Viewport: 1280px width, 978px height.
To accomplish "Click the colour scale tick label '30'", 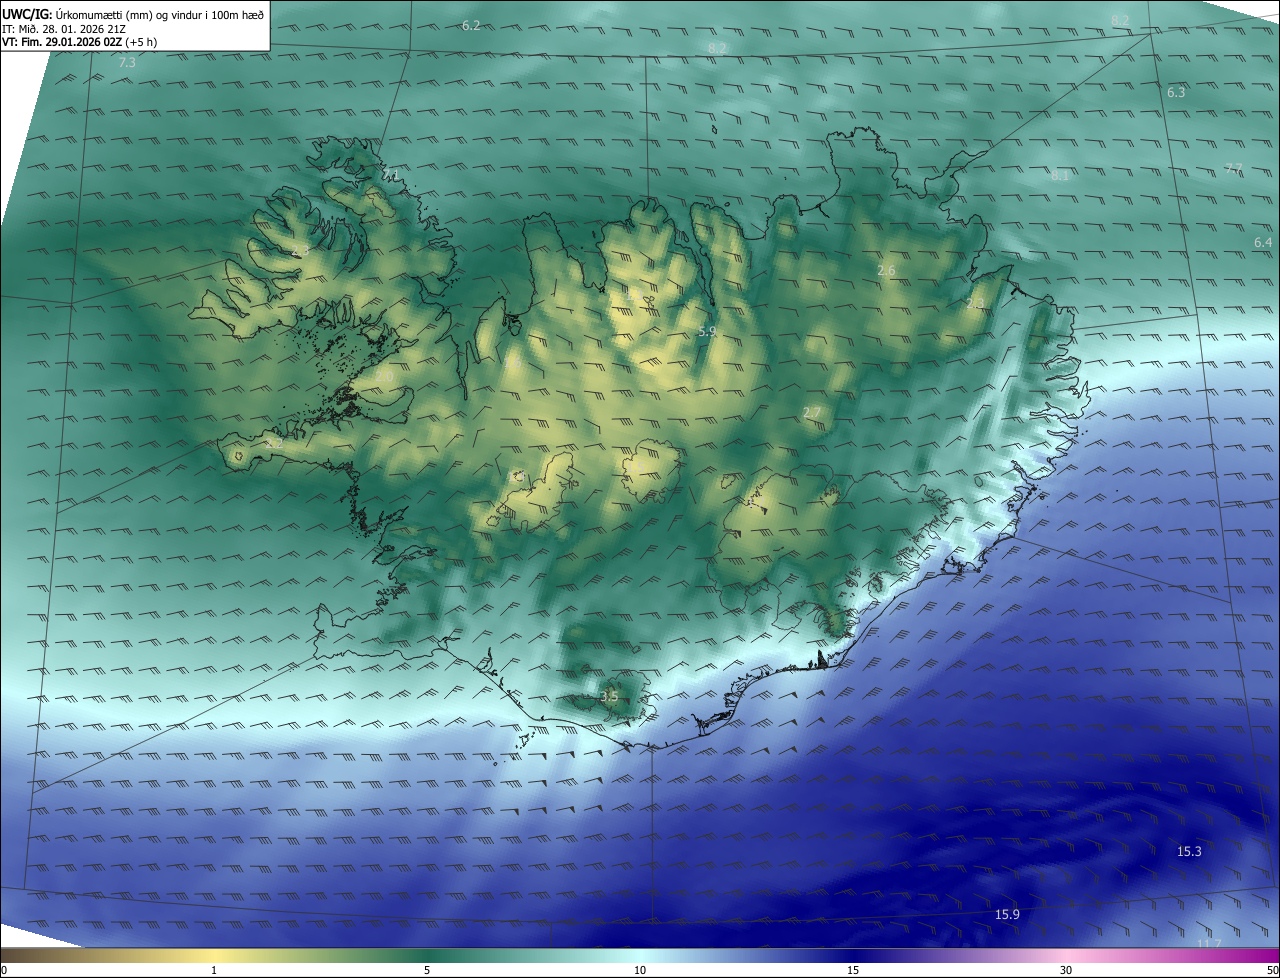I will tap(1066, 970).
